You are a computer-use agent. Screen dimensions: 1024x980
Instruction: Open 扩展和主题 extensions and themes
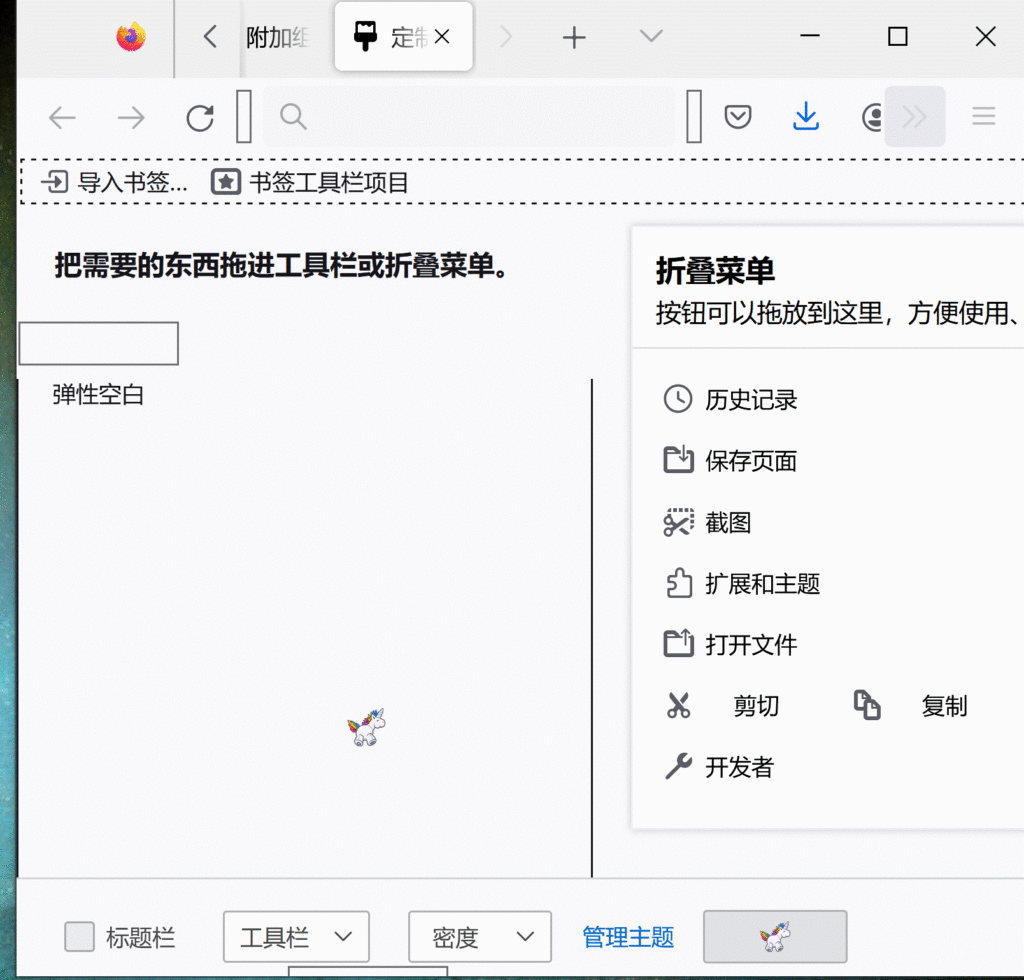[760, 584]
